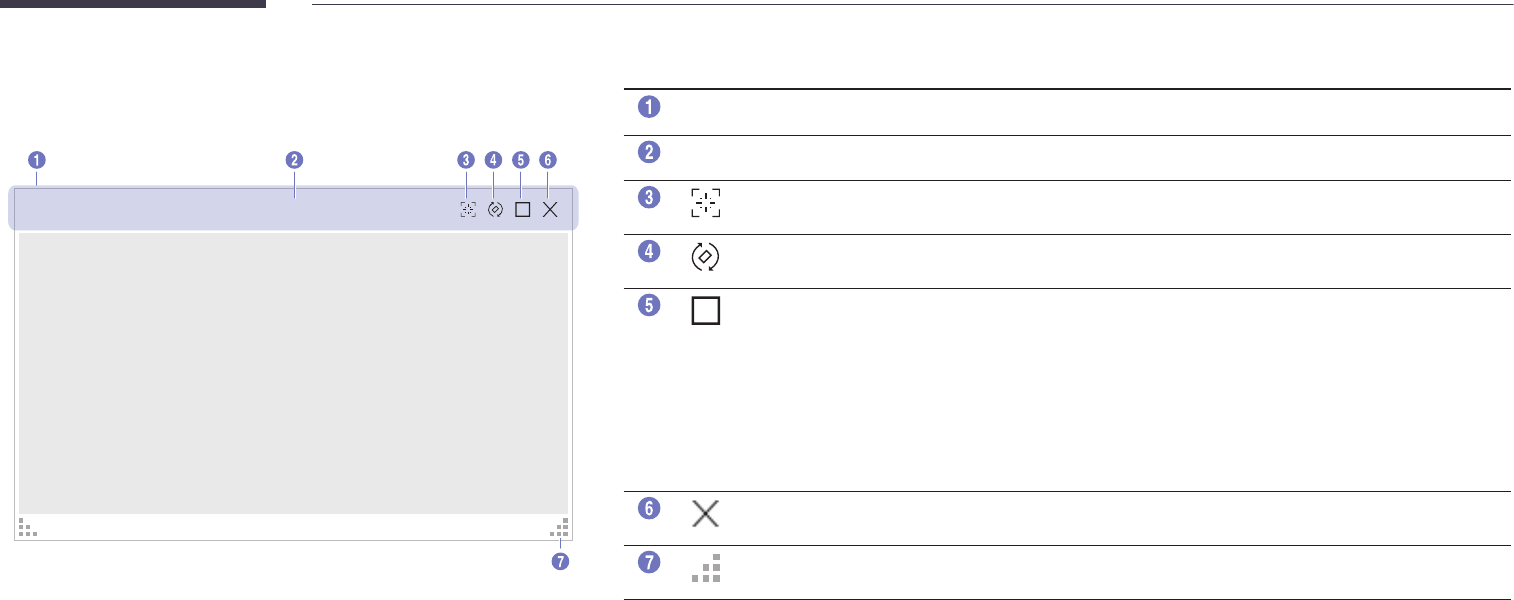The width and height of the screenshot is (1514, 600).
Task: Click number 2 badge in the legend table
Action: 649,152
